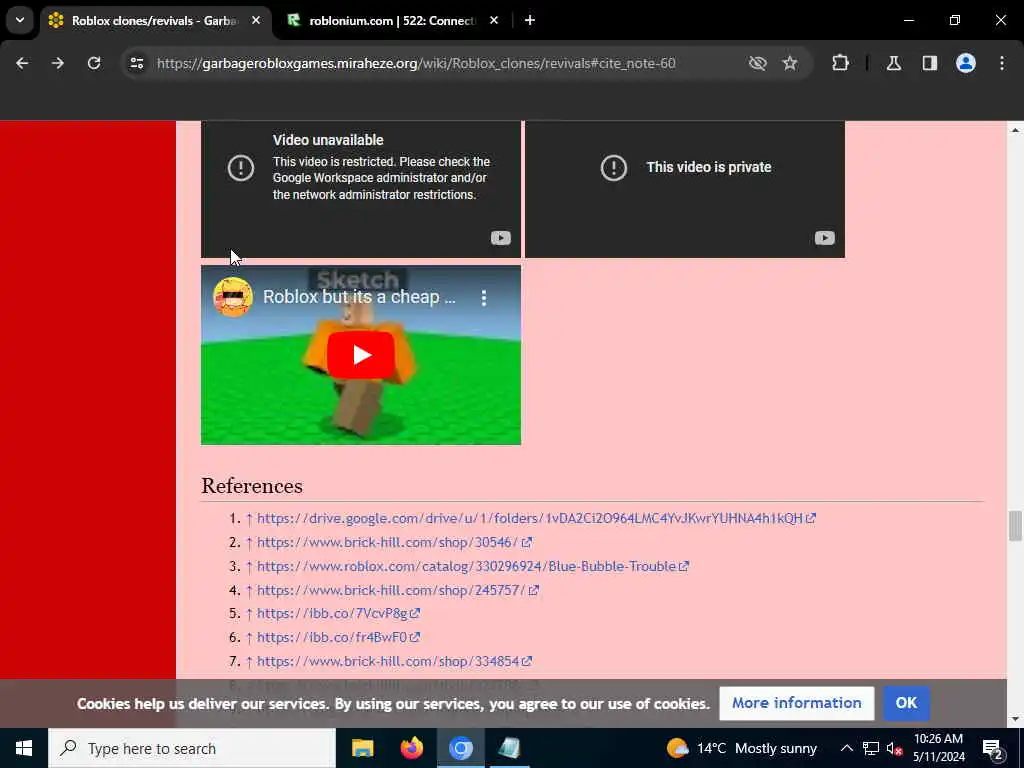
Task: Click the network tray icon
Action: click(871, 748)
